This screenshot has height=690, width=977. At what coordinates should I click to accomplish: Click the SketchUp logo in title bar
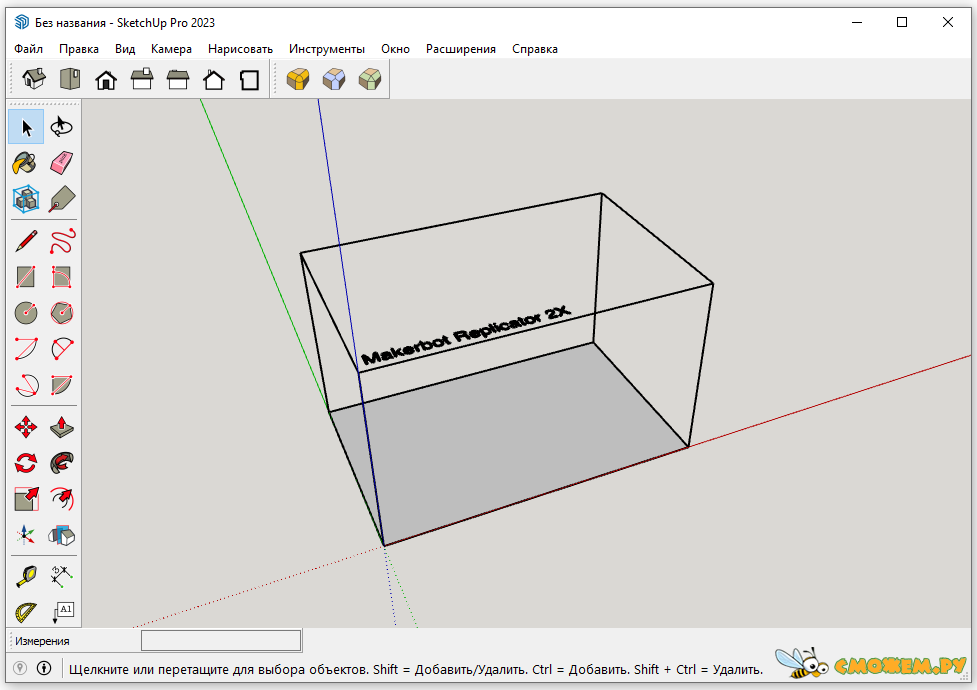click(x=22, y=22)
